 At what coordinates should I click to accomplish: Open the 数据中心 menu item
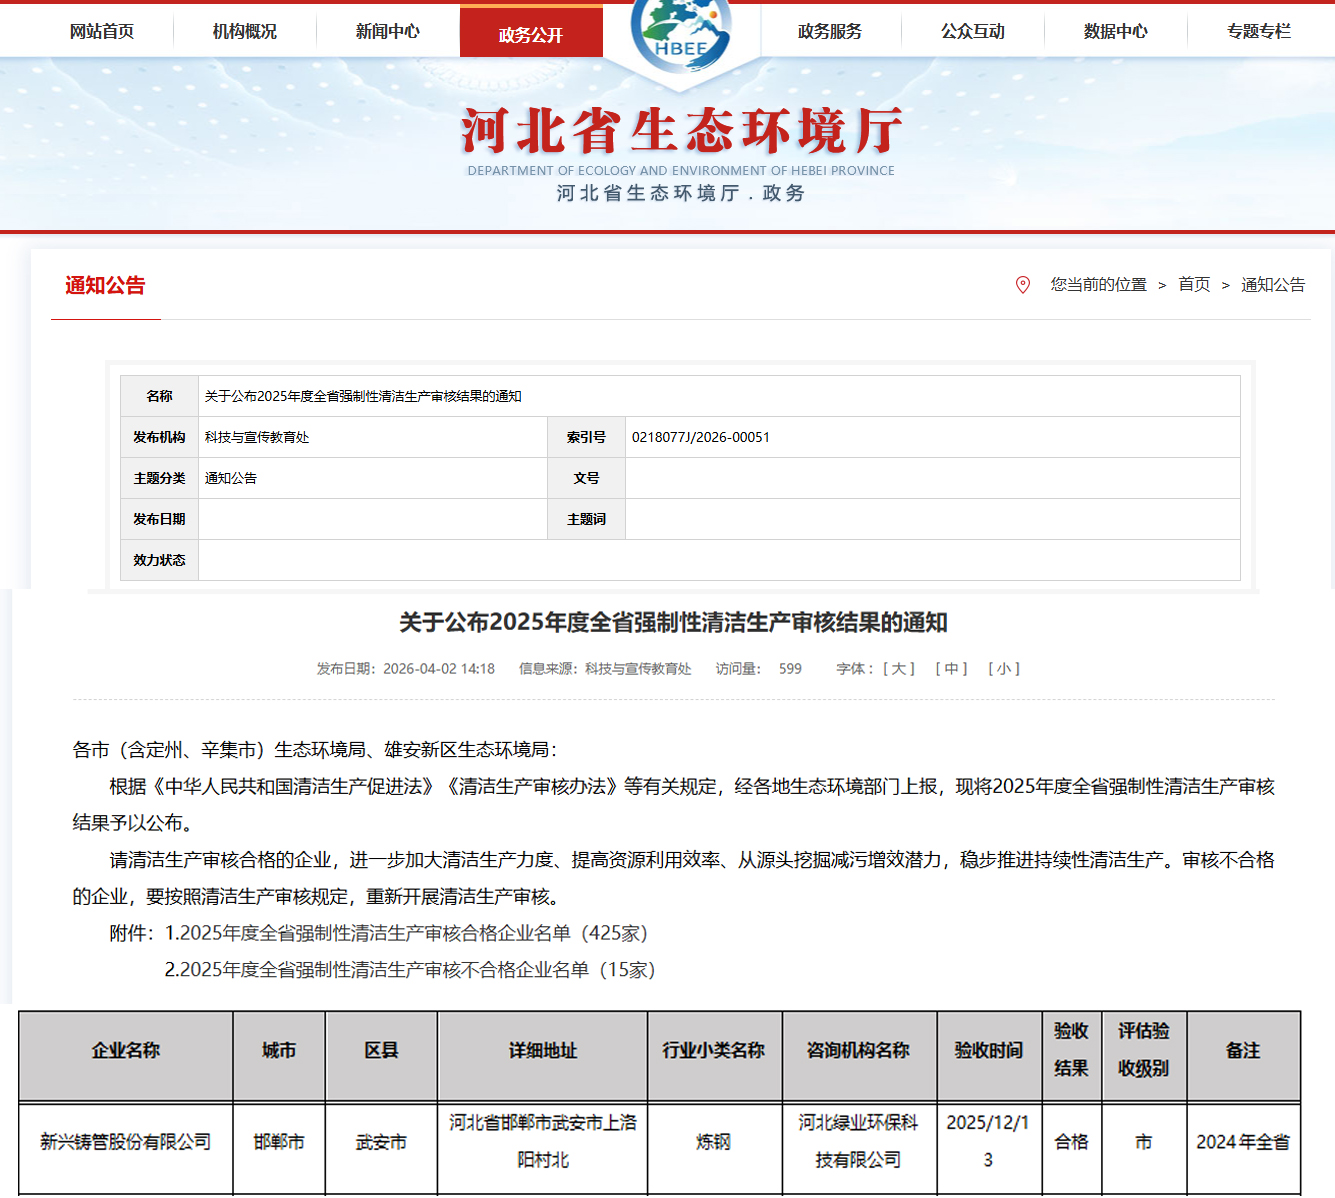tap(1116, 32)
